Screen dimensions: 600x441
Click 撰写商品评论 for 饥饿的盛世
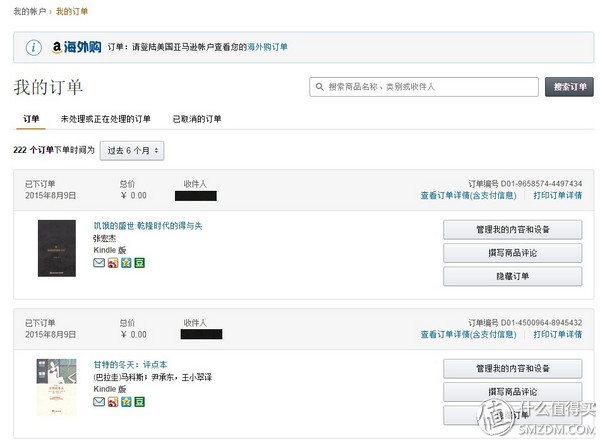(x=513, y=253)
